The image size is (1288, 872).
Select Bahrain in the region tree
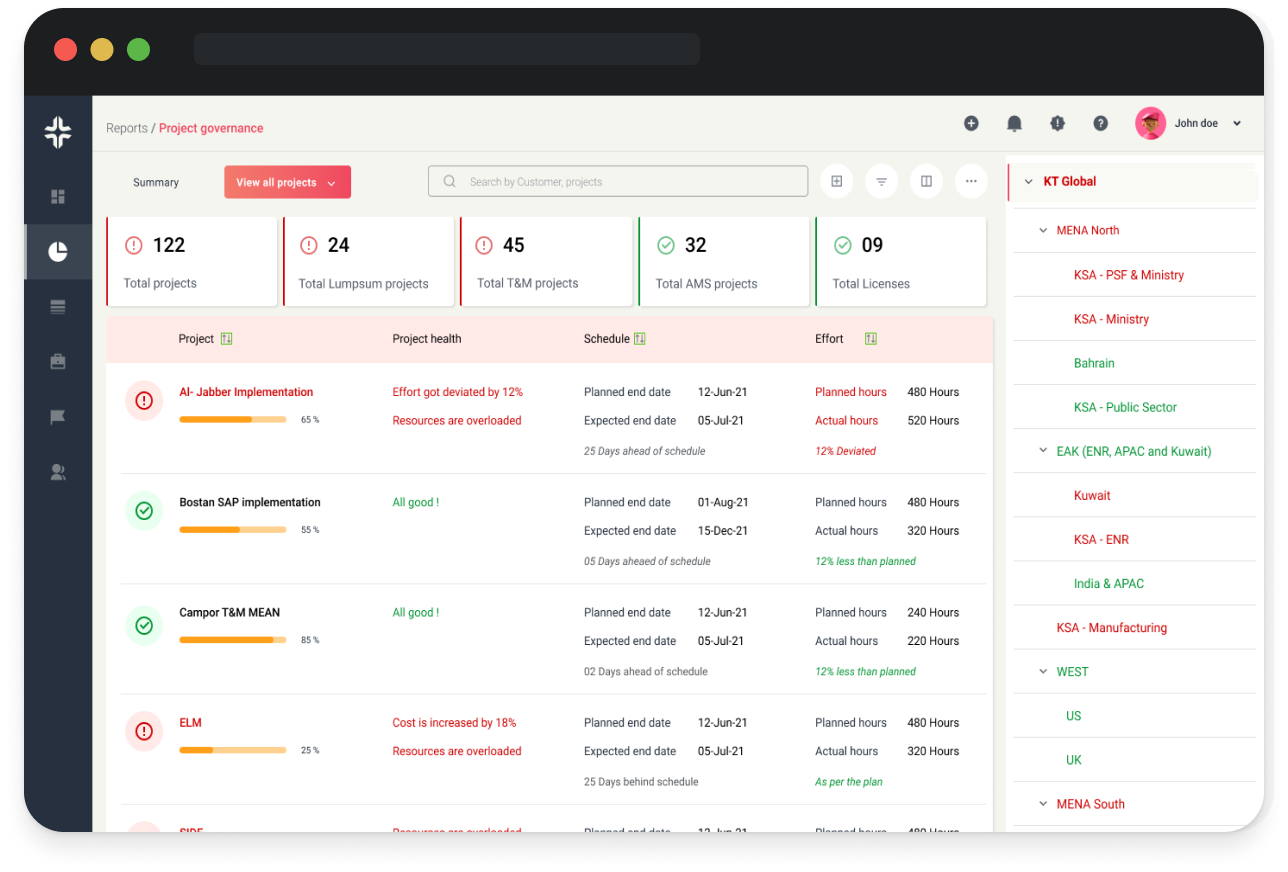click(1094, 363)
